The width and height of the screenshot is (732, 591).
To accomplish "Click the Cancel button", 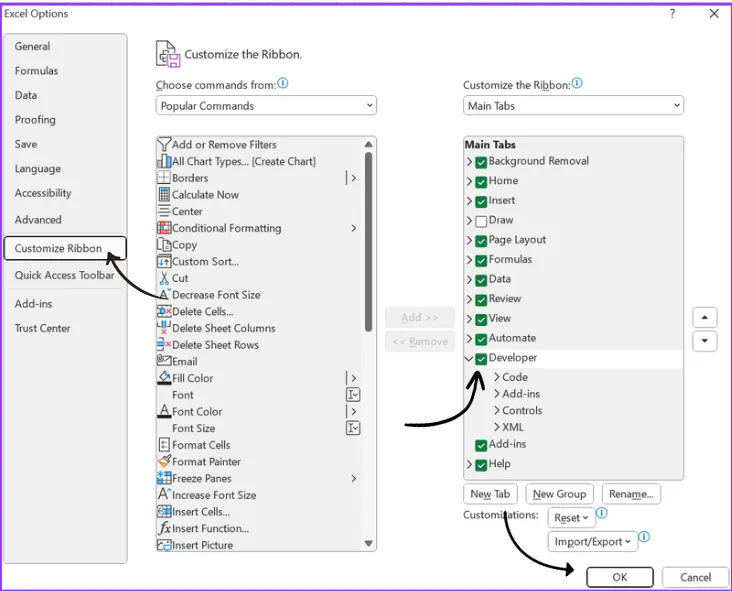I will (695, 577).
